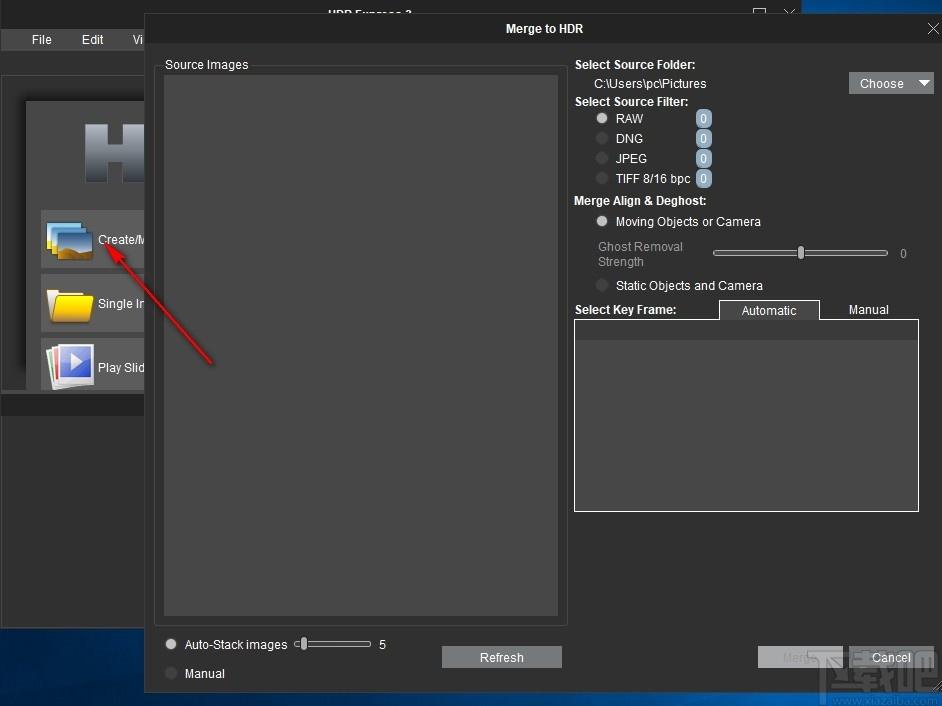942x706 pixels.
Task: Click the Cancel button
Action: [891, 657]
